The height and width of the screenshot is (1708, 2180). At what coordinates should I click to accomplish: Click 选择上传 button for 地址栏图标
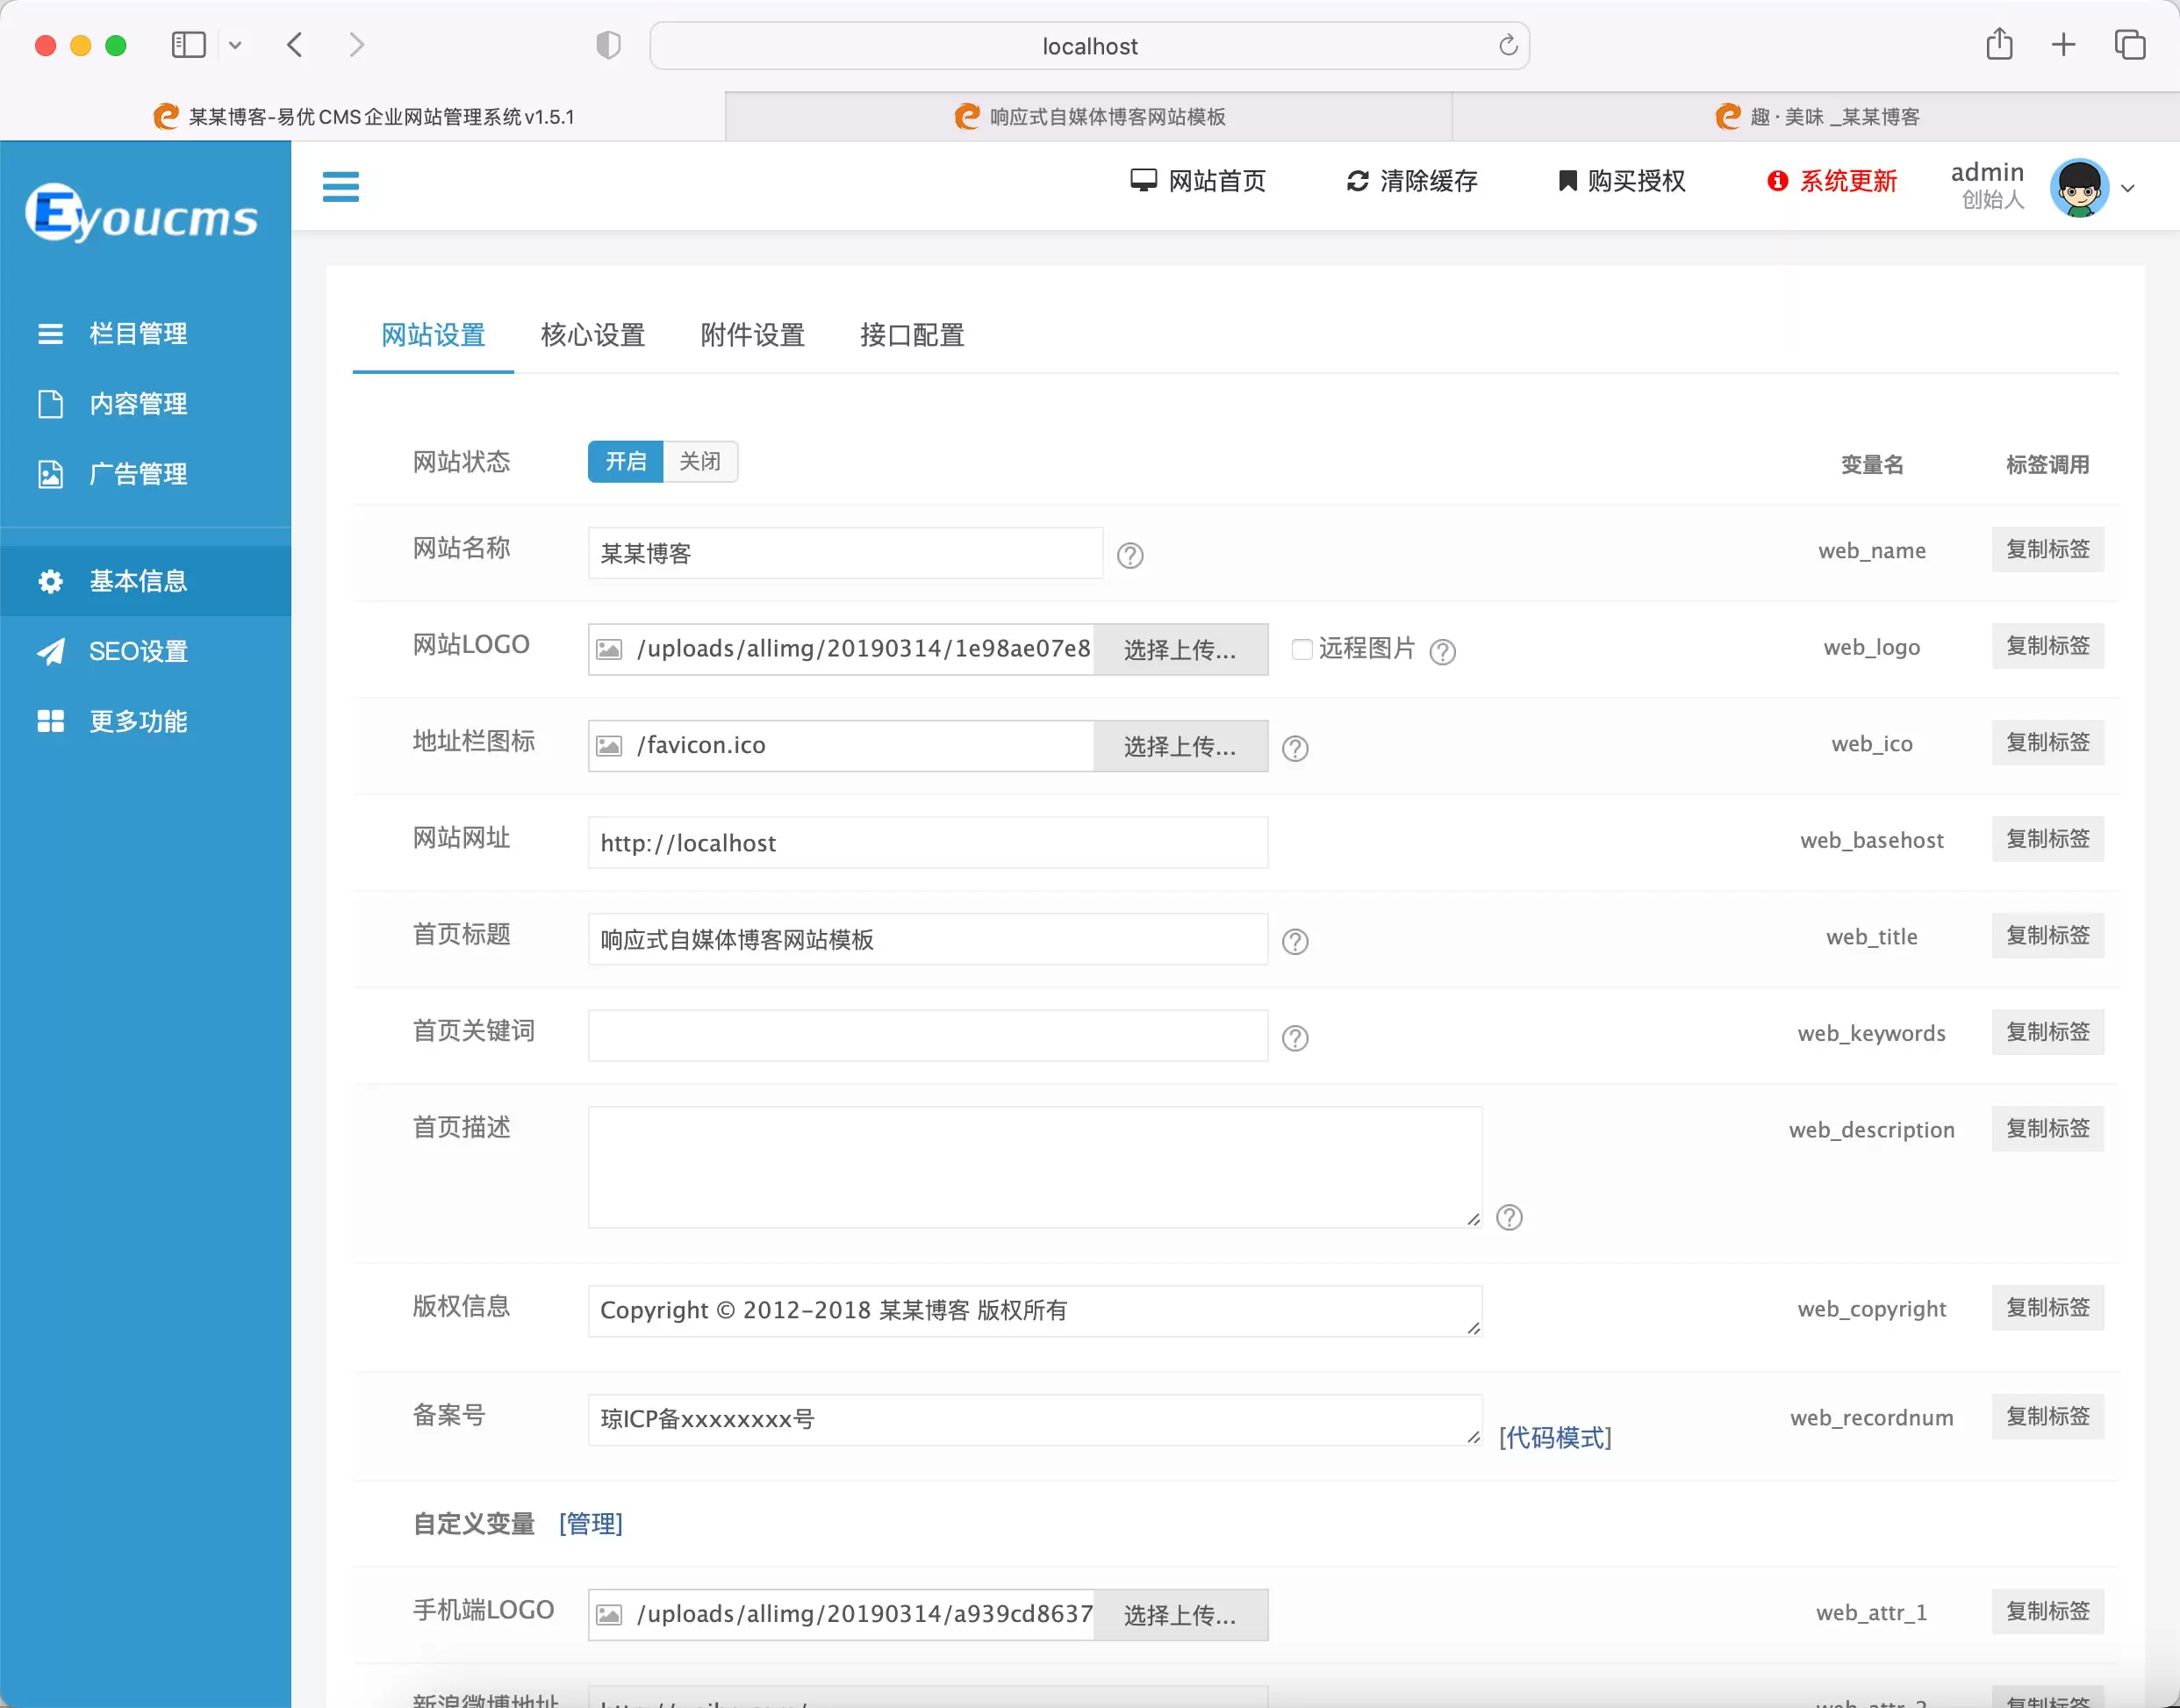point(1180,746)
